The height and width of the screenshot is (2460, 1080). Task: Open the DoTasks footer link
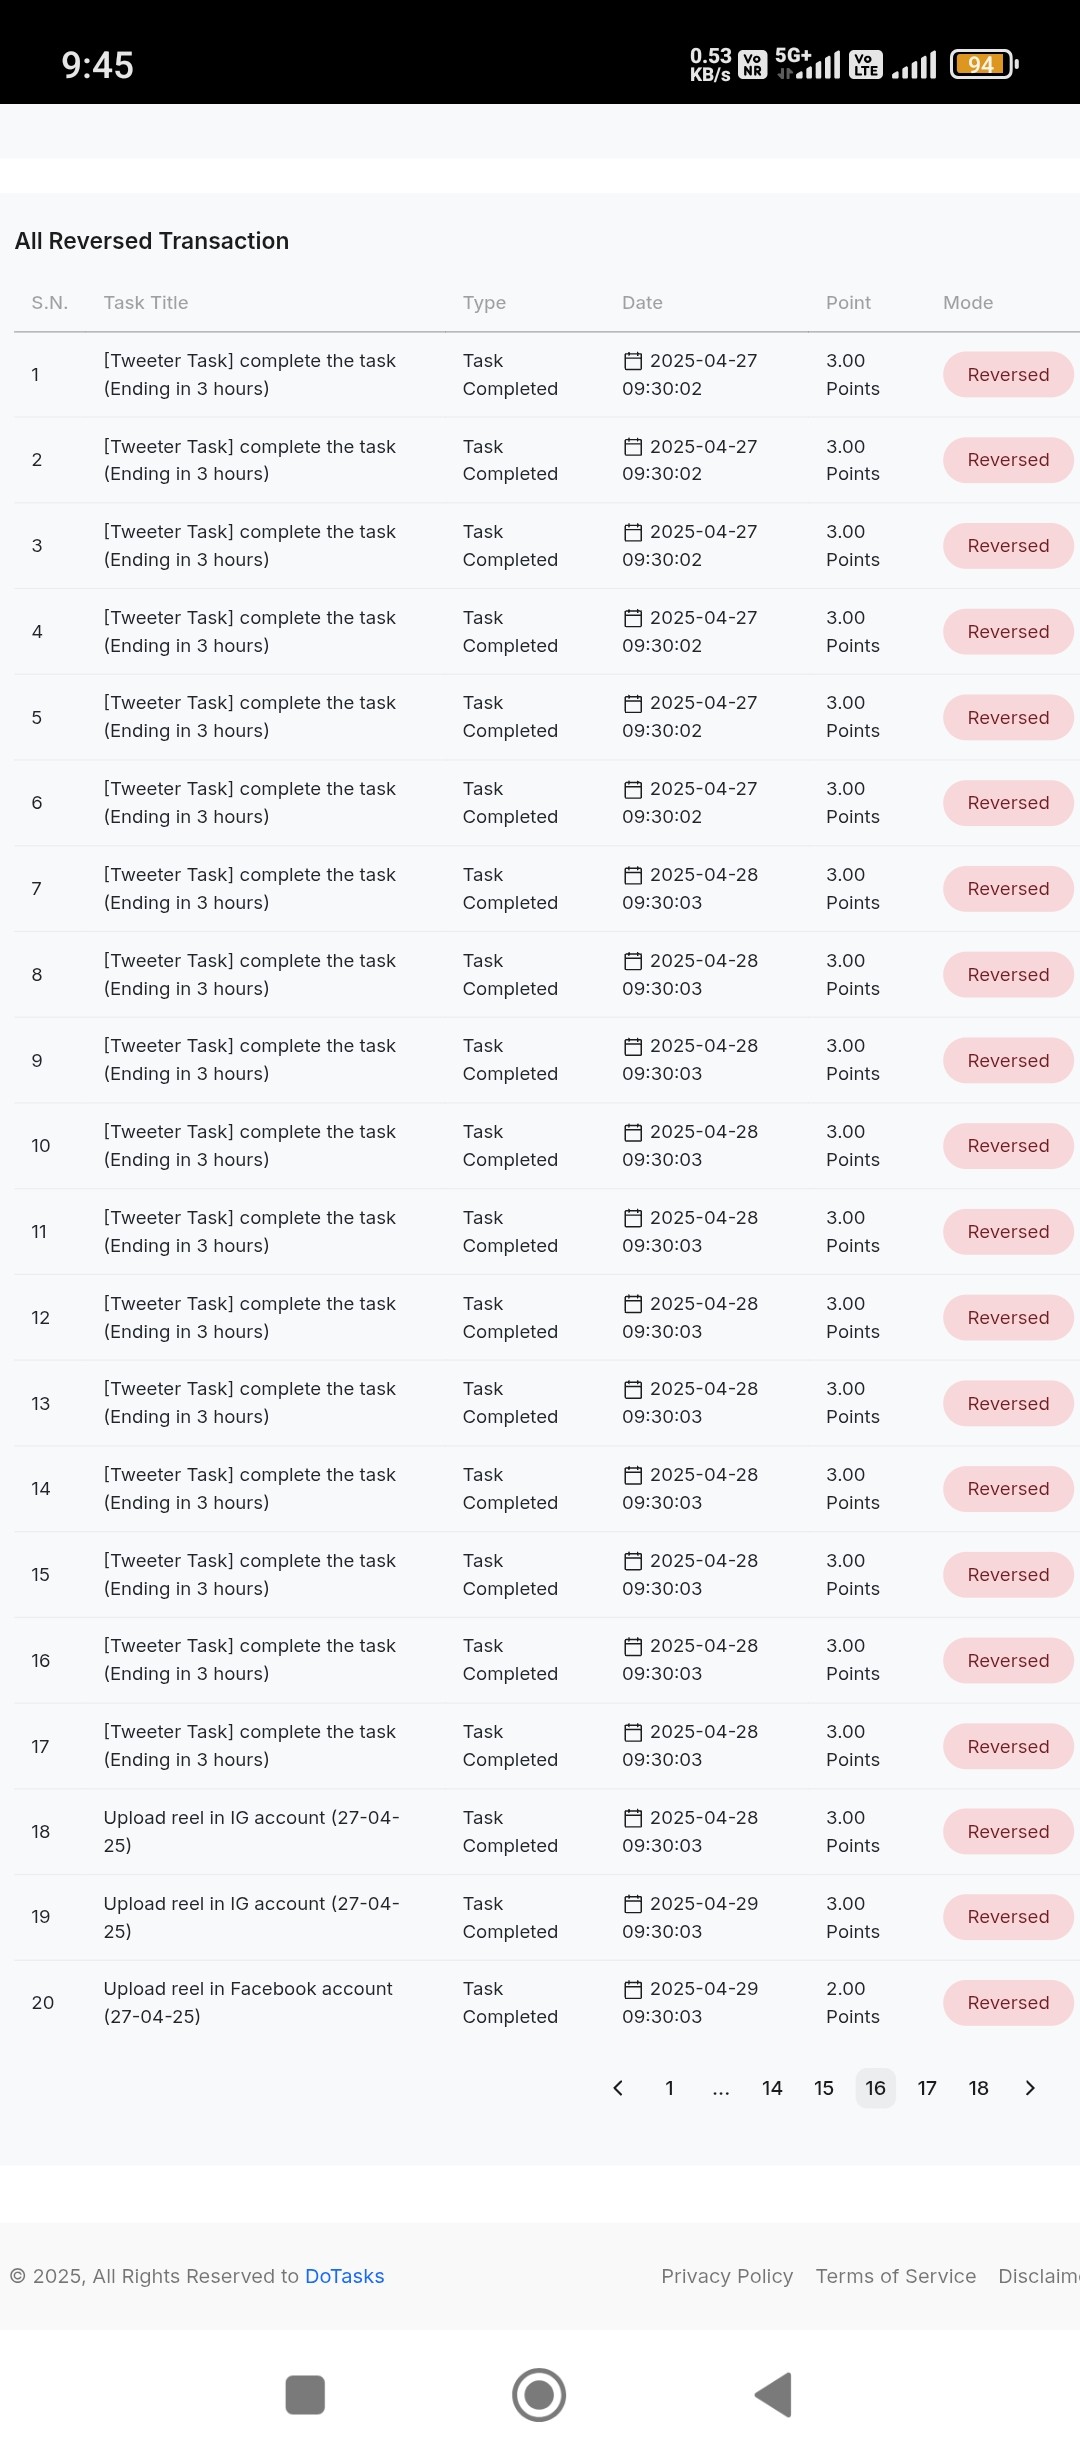[x=344, y=2276]
